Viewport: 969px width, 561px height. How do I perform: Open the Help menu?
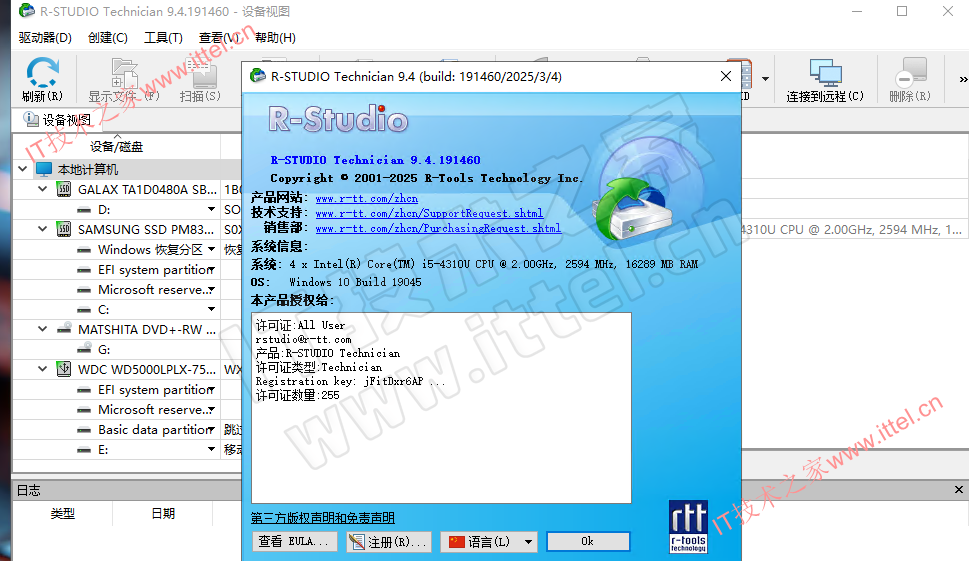click(275, 38)
